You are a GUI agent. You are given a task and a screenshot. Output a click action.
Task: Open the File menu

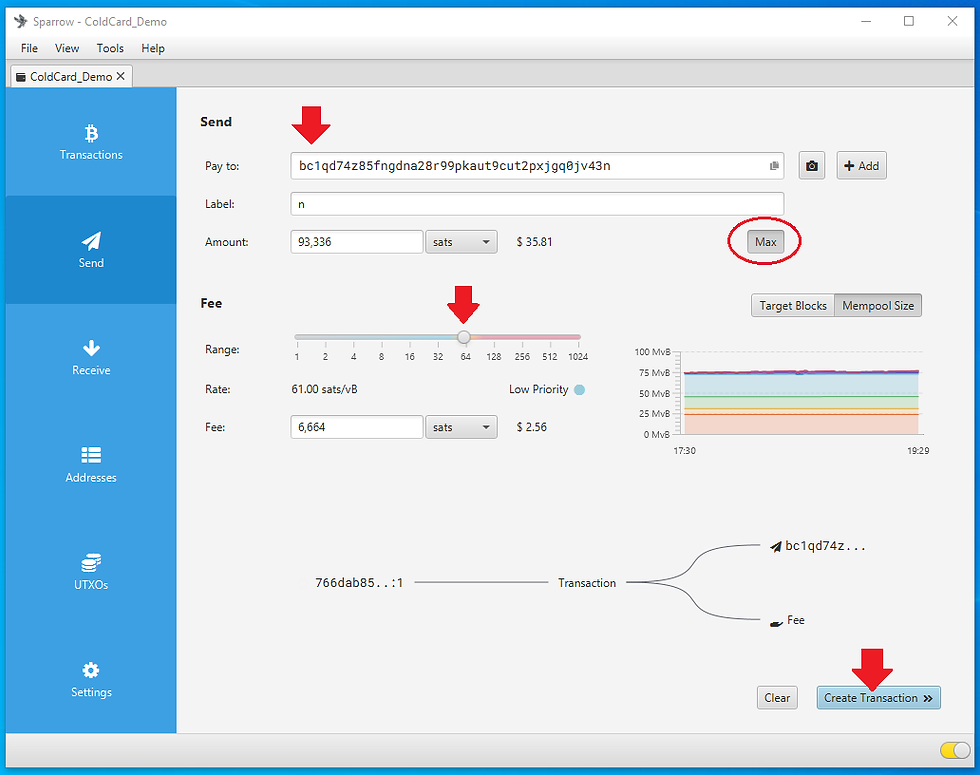click(x=29, y=48)
